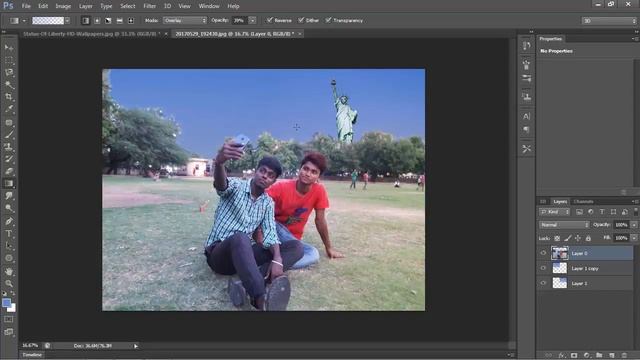
Task: Select the Pen tool
Action: coord(9,221)
